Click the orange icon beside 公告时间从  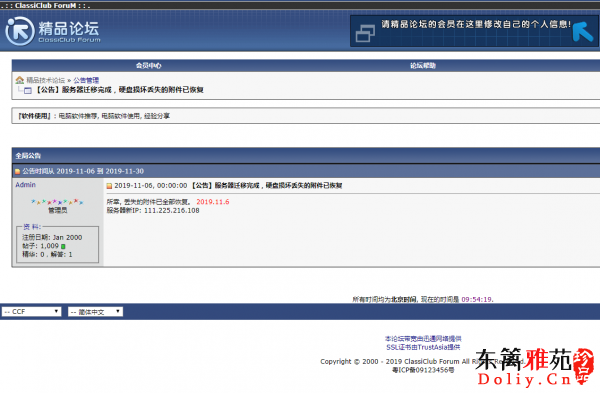18,171
